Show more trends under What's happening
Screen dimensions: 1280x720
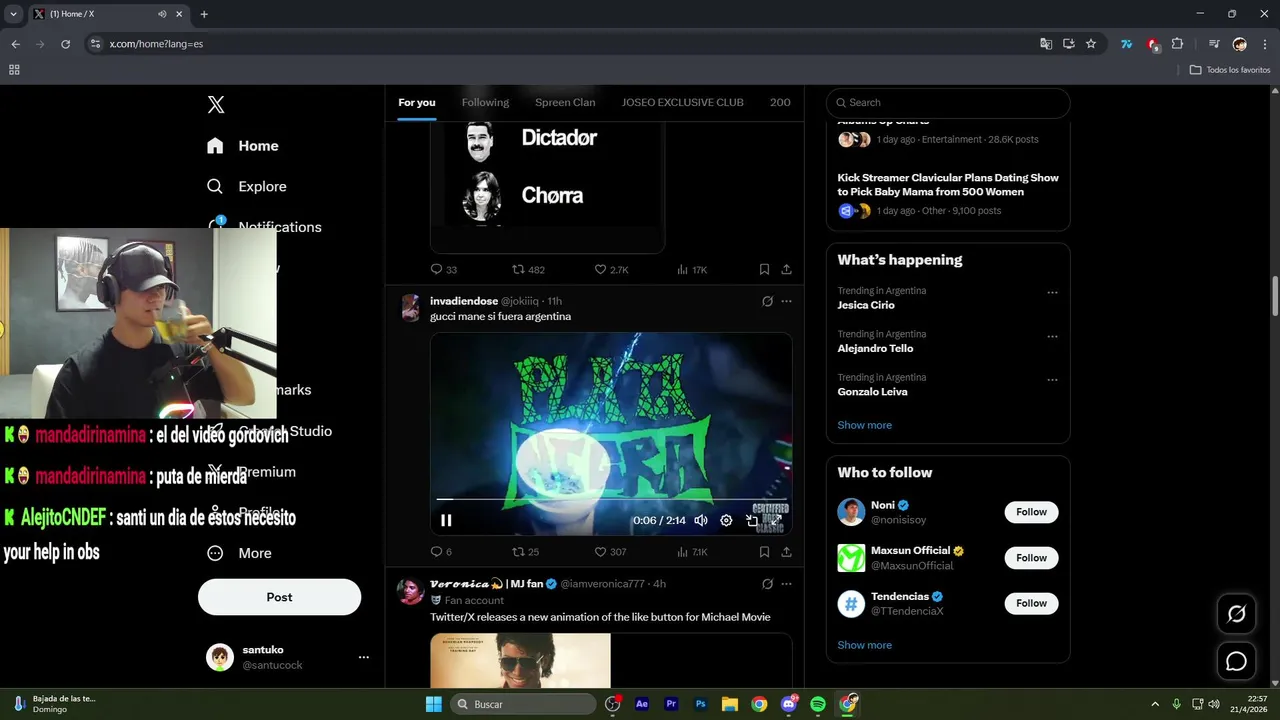click(x=864, y=425)
